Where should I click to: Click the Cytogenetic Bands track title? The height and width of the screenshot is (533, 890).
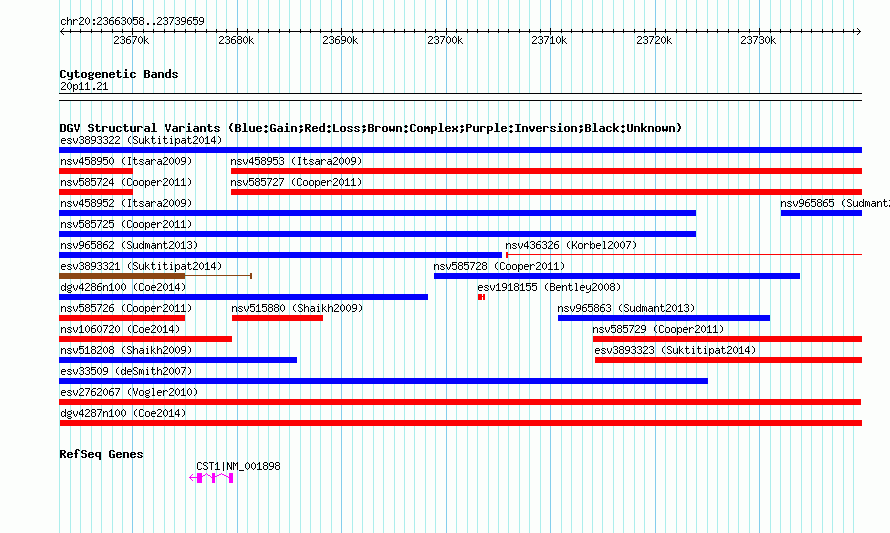(x=119, y=74)
